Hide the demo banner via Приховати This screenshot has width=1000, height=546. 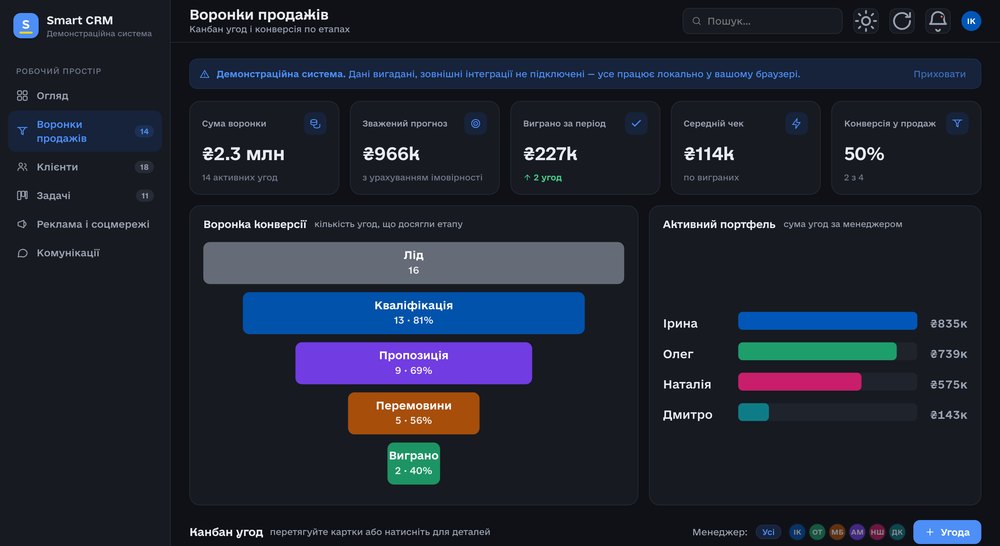(939, 74)
